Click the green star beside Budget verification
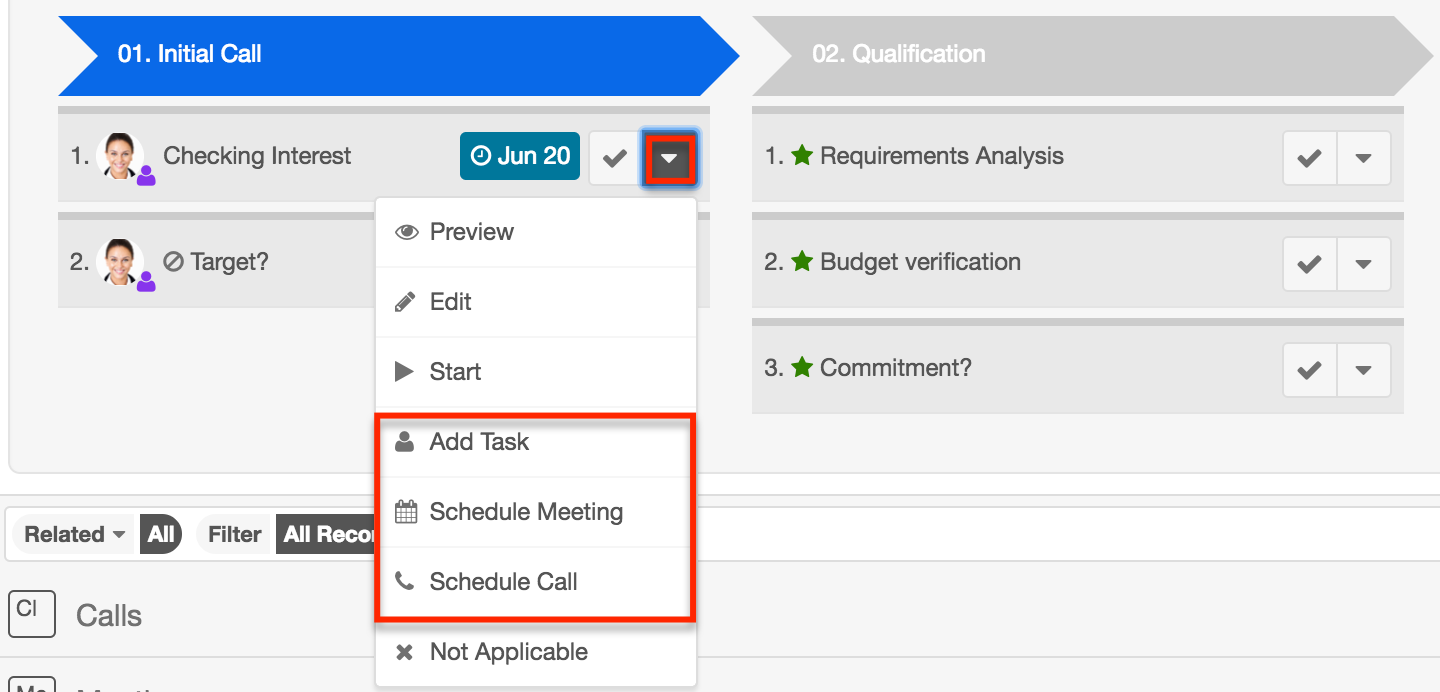 [x=802, y=262]
